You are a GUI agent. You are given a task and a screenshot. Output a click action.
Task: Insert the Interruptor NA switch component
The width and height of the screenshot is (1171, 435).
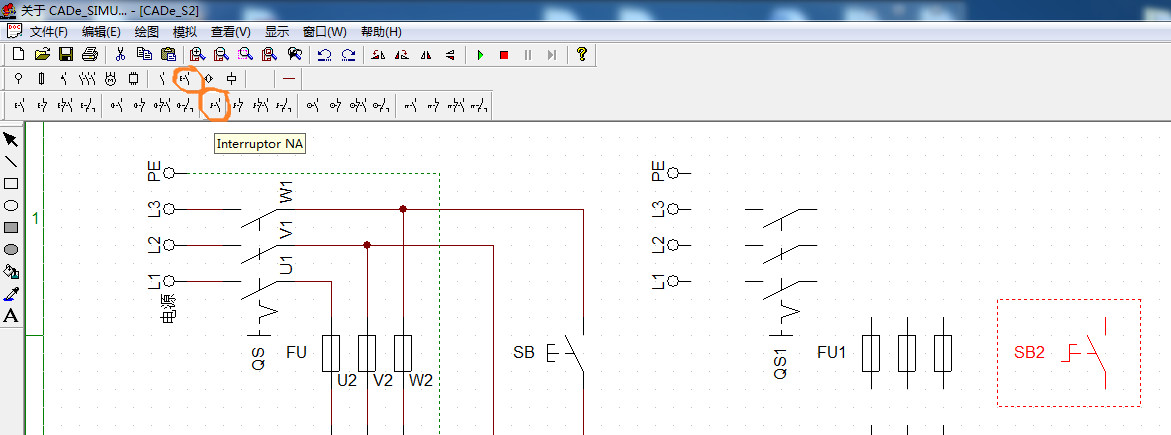click(215, 107)
